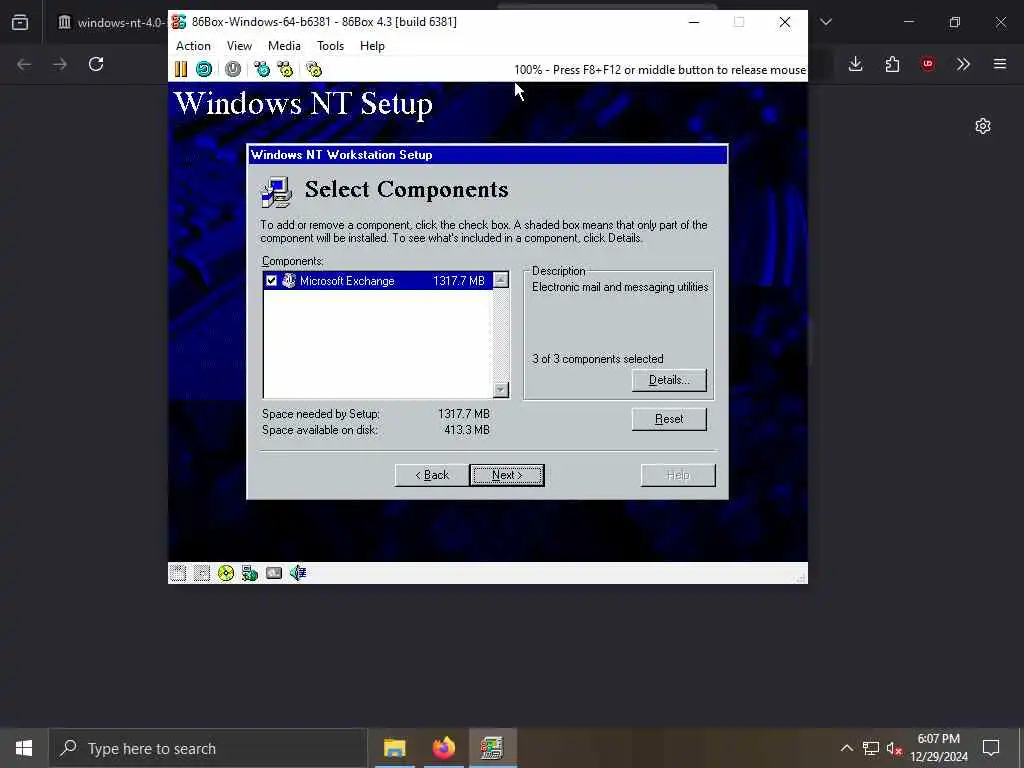Open the browser downloads icon
Image resolution: width=1024 pixels, height=768 pixels.
[x=856, y=64]
